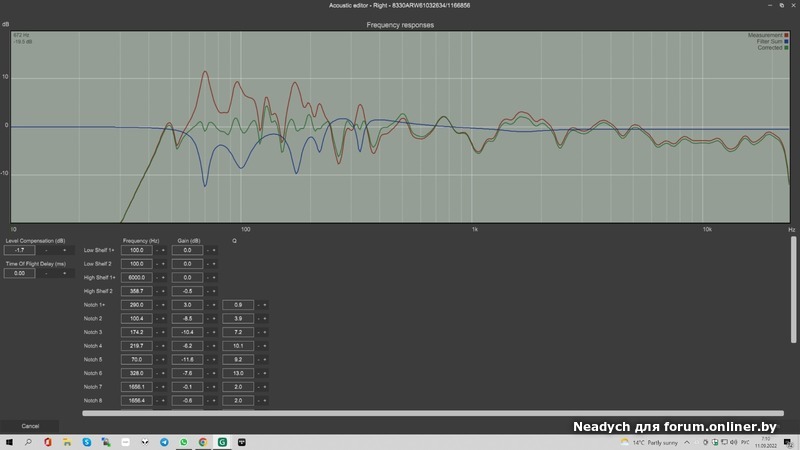The height and width of the screenshot is (450, 800).
Task: Decrease the High Shelf 2 gain
Action: coord(208,291)
